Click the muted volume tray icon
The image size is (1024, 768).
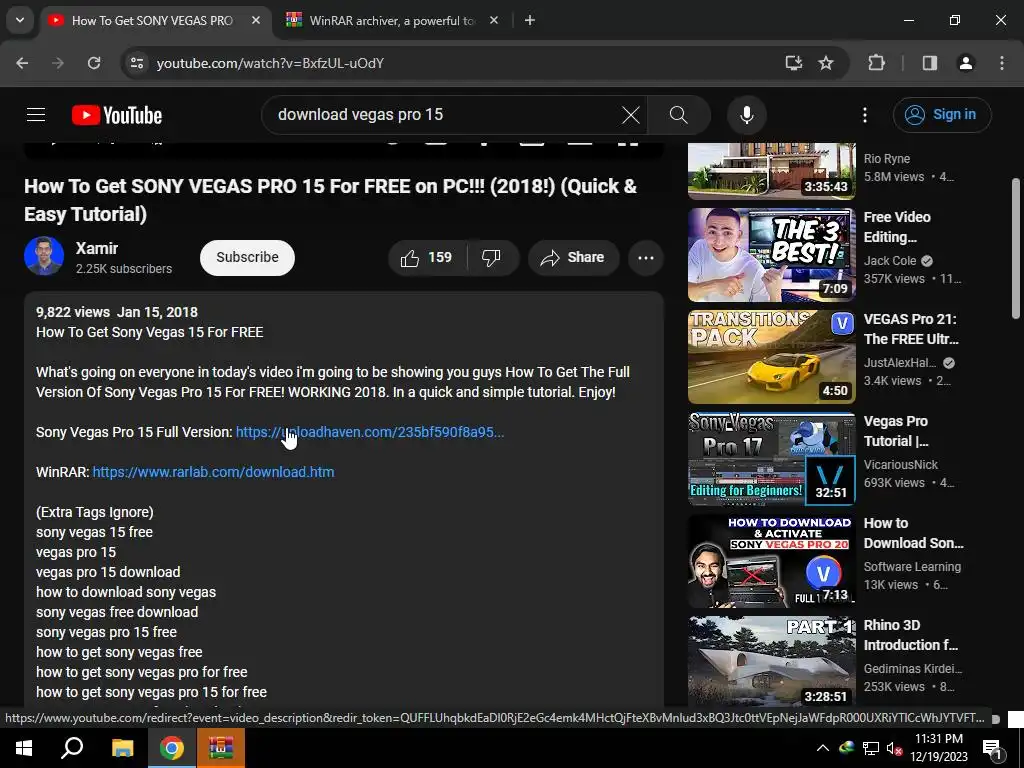pyautogui.click(x=895, y=748)
